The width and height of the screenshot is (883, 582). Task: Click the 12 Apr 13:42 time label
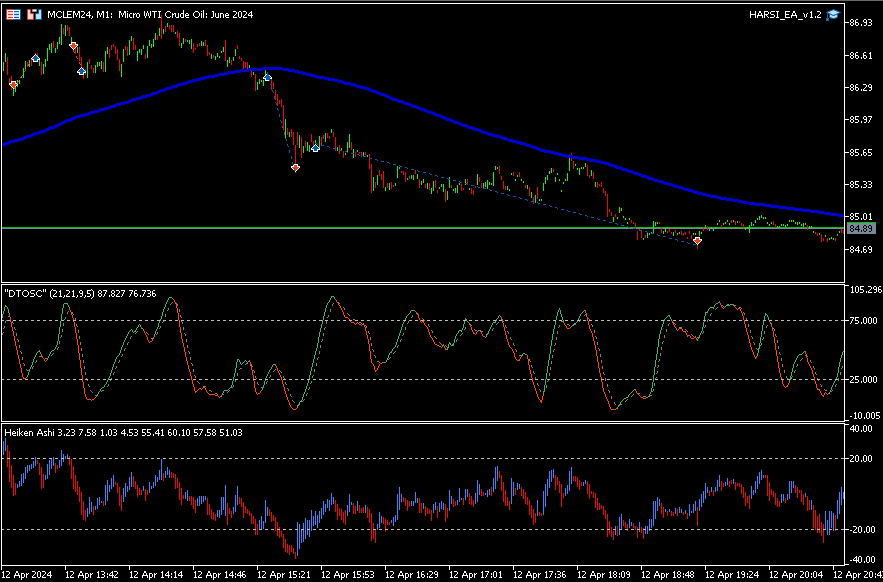click(91, 575)
